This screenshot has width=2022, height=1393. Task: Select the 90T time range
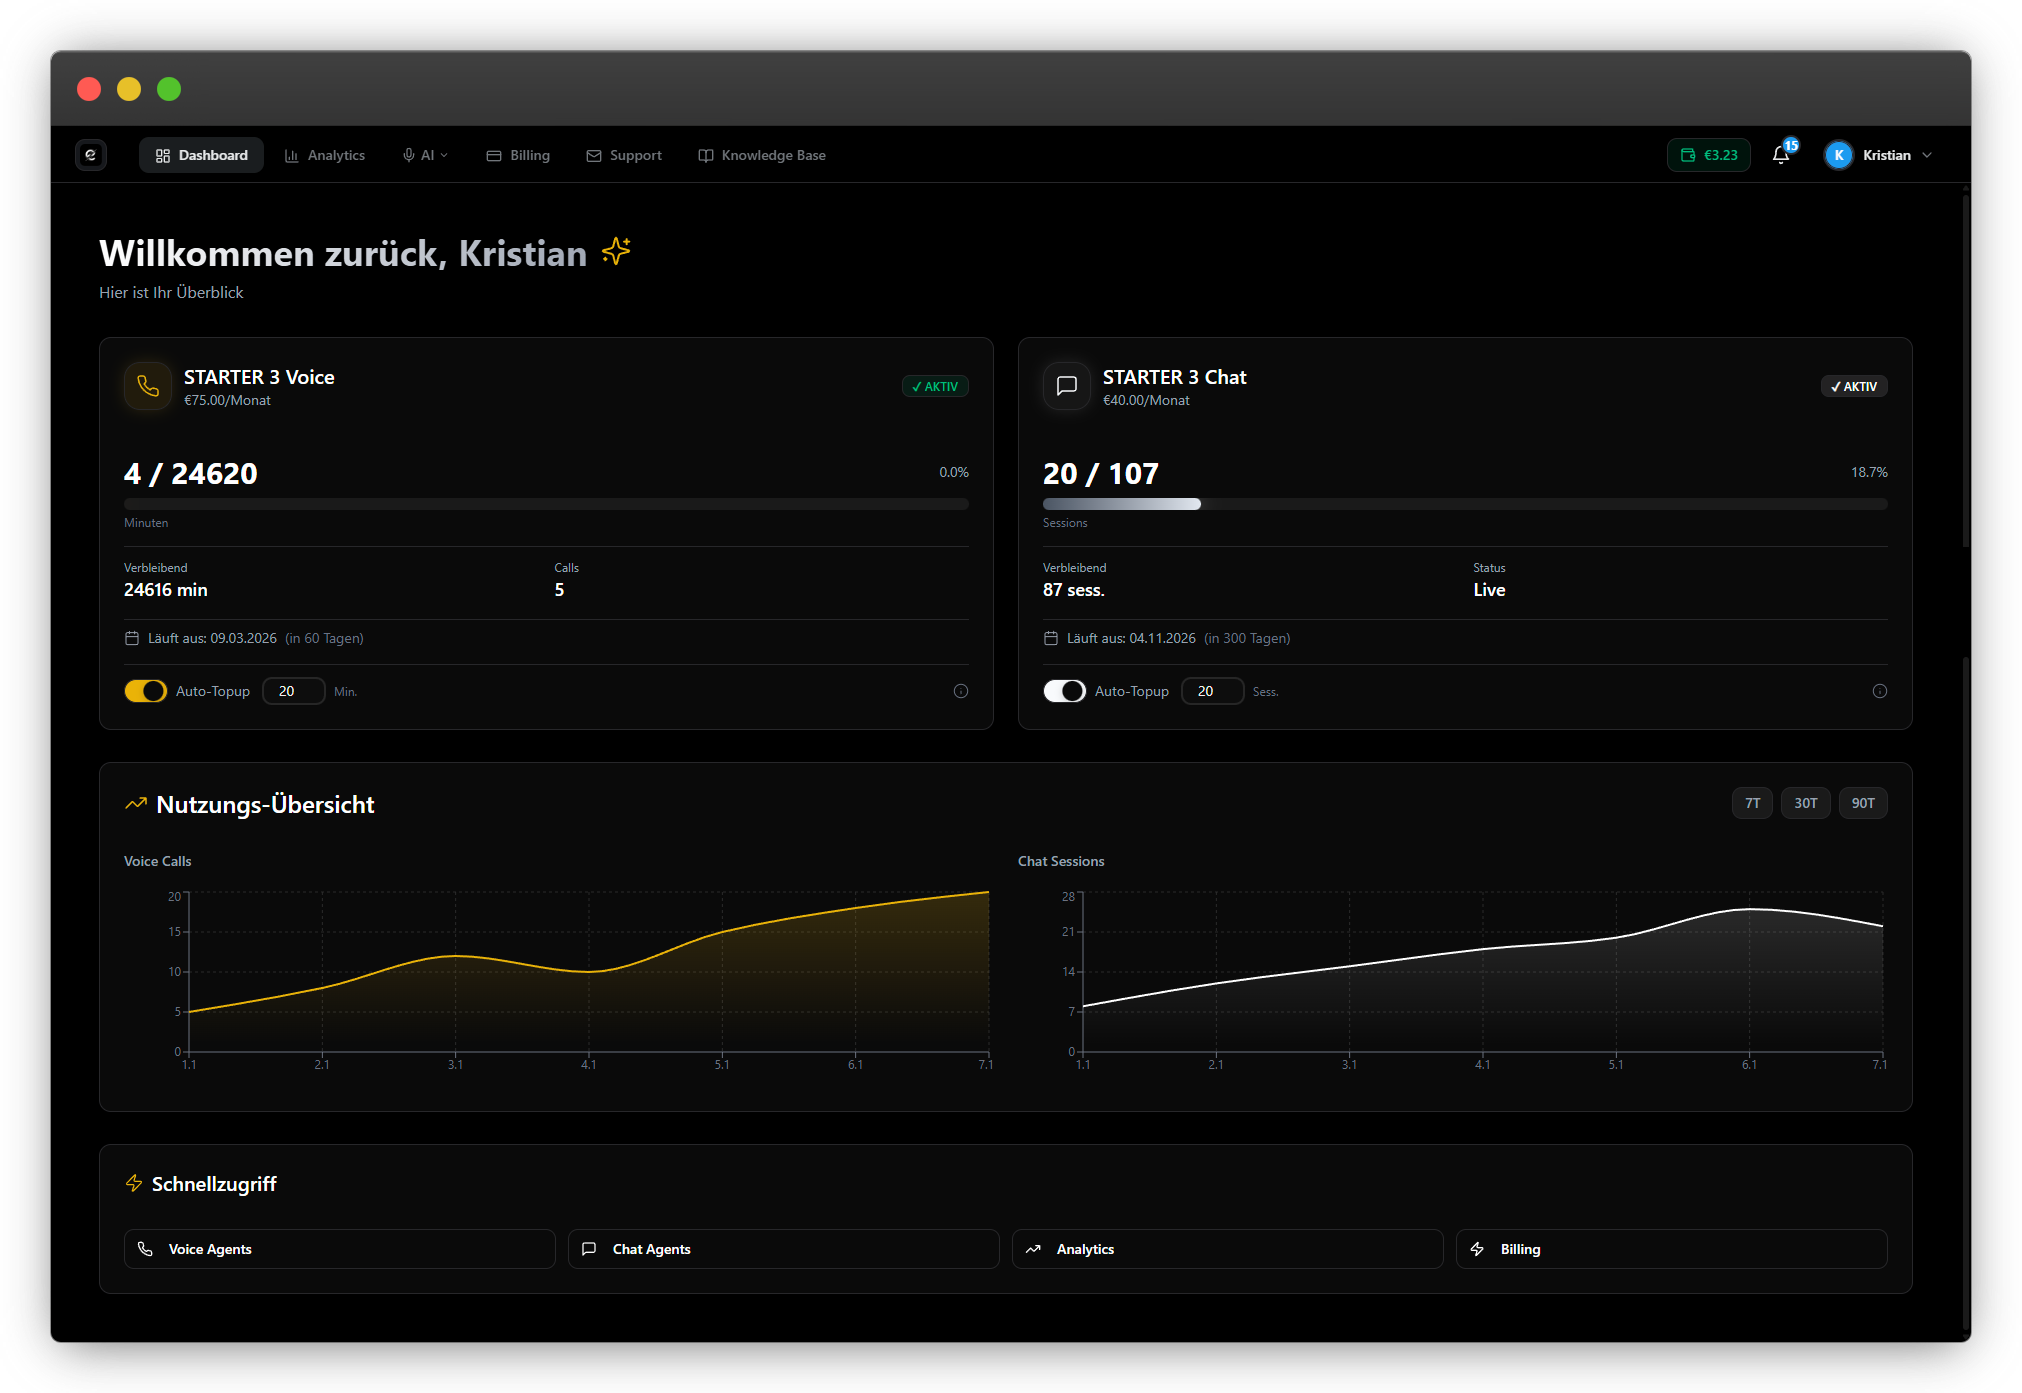(x=1863, y=803)
